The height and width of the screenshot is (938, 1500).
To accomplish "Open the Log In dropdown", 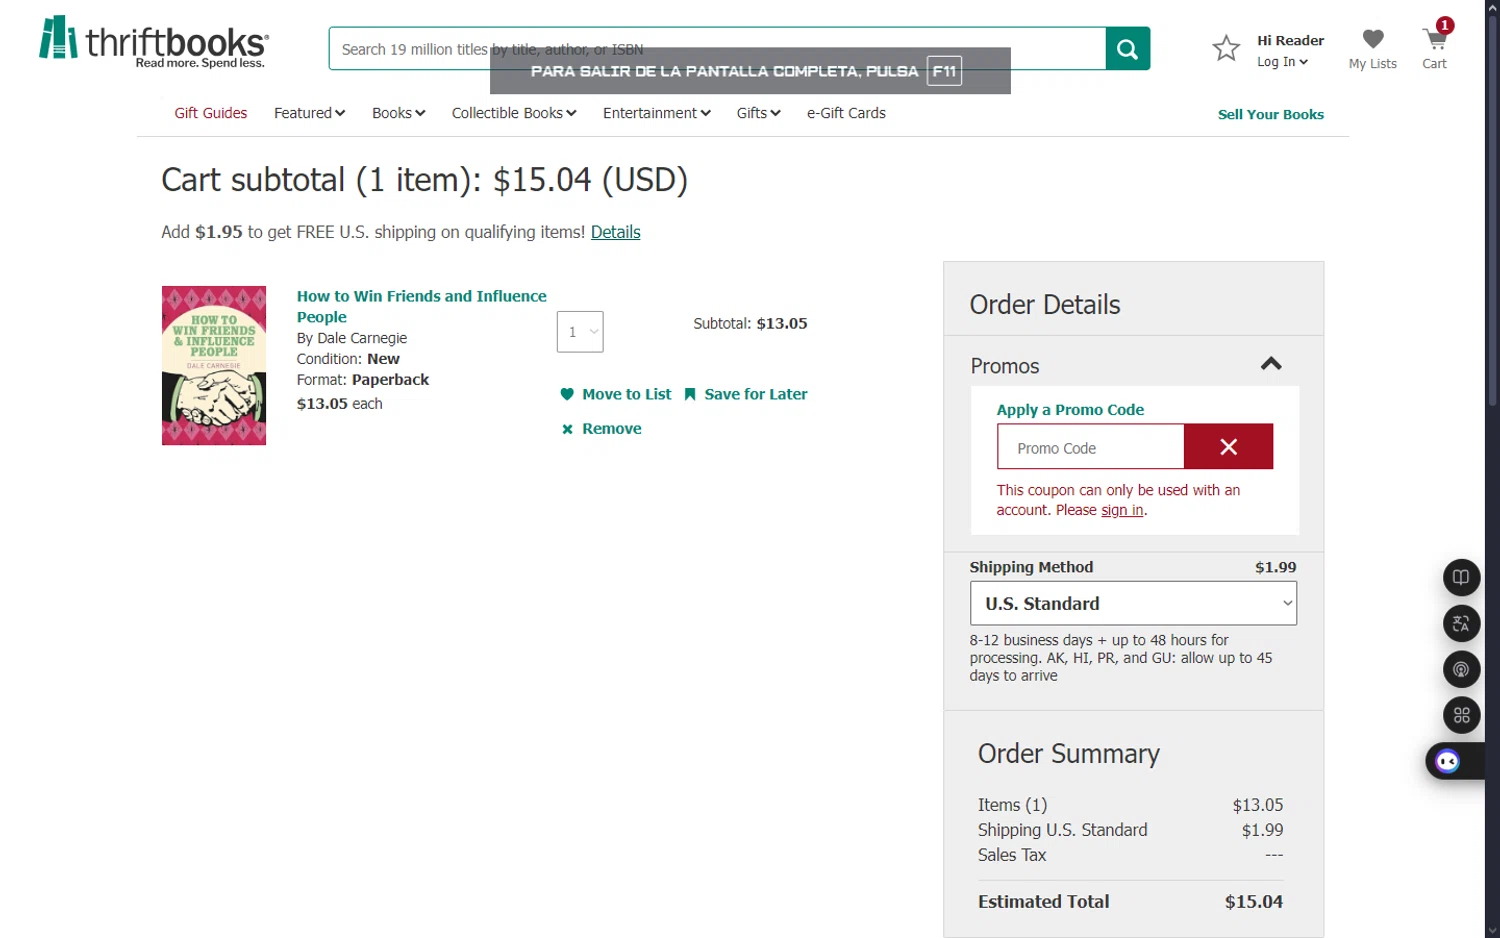I will point(1282,62).
